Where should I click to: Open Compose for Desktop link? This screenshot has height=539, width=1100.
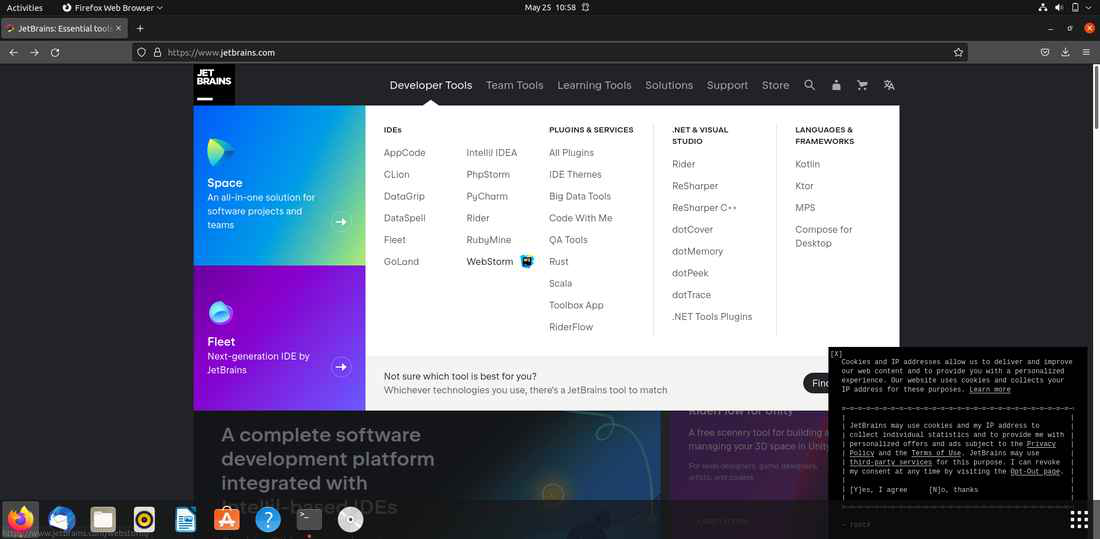[824, 237]
